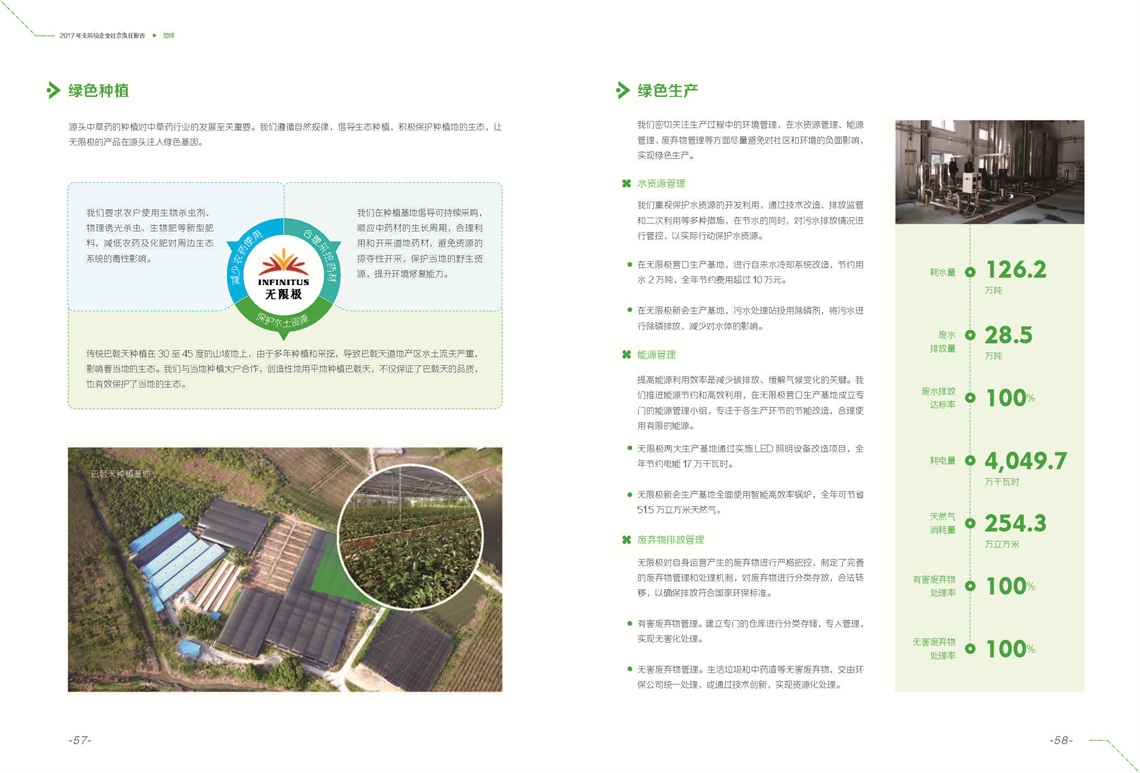Click page number -57-
Viewport: 1140px width, 773px height.
80,740
